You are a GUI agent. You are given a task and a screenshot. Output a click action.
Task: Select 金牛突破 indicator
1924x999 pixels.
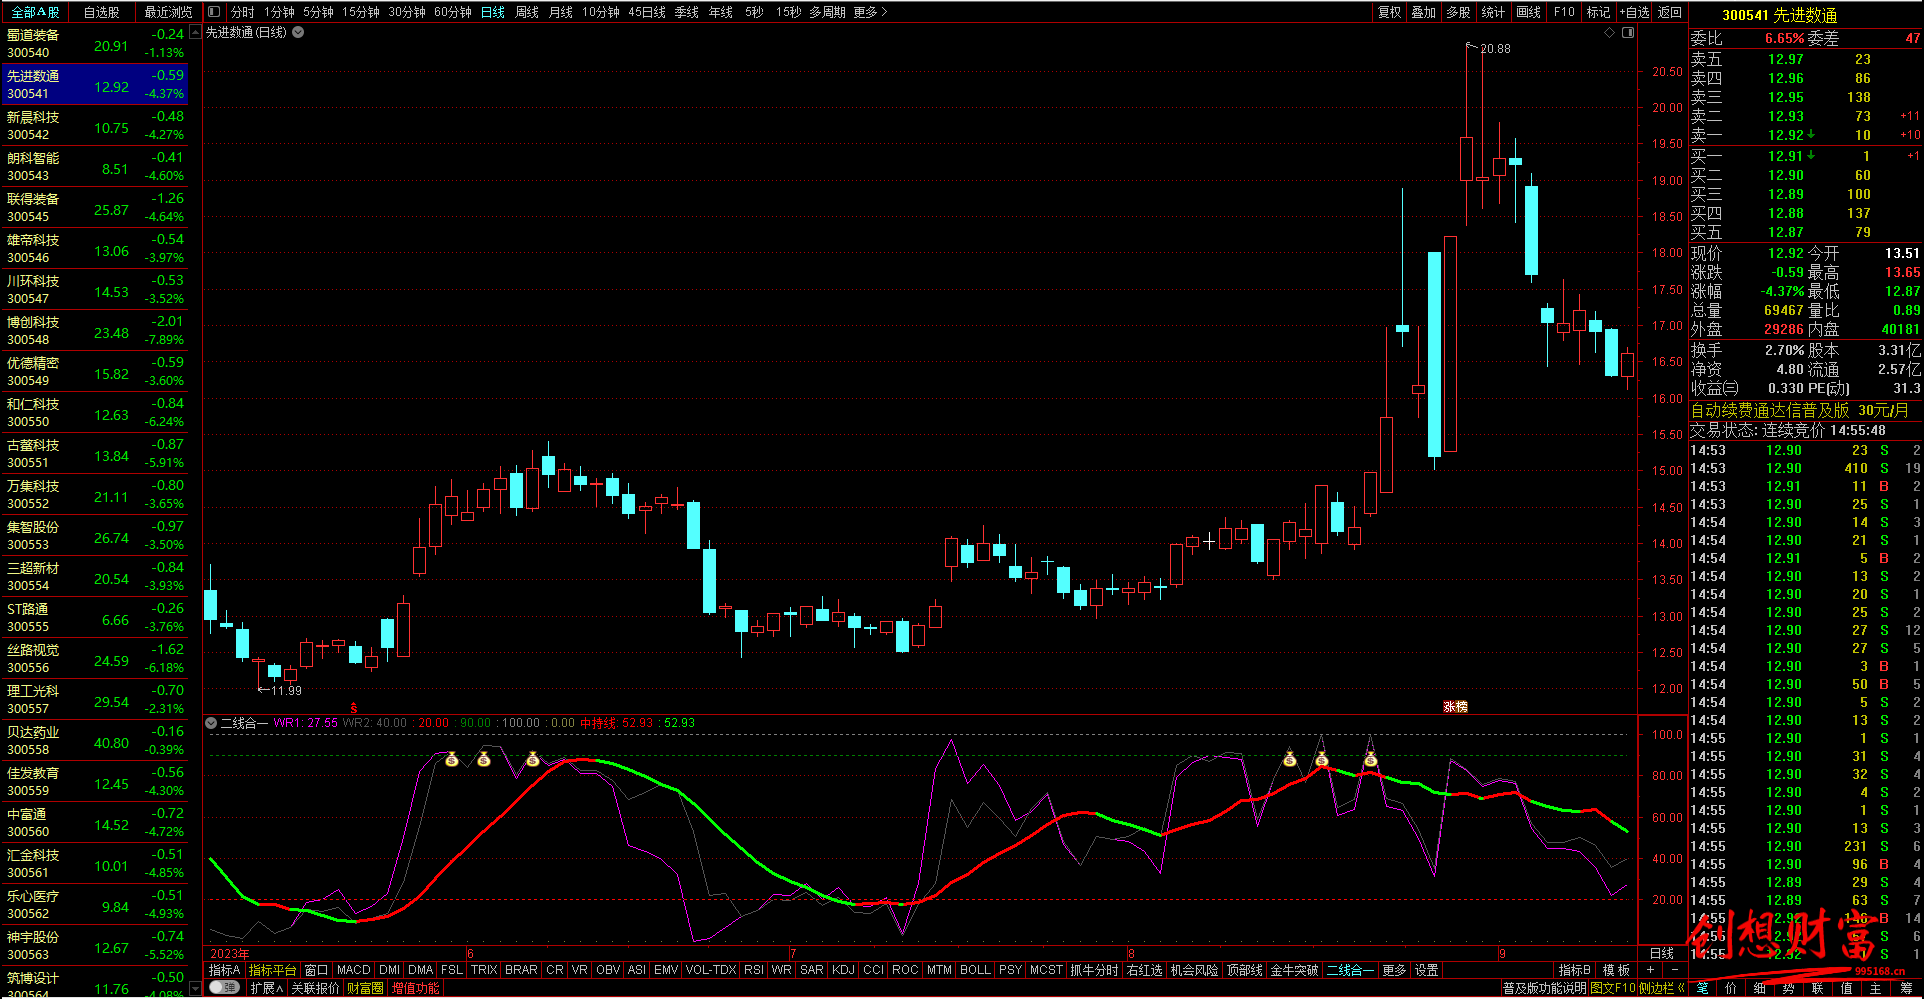tap(1294, 970)
